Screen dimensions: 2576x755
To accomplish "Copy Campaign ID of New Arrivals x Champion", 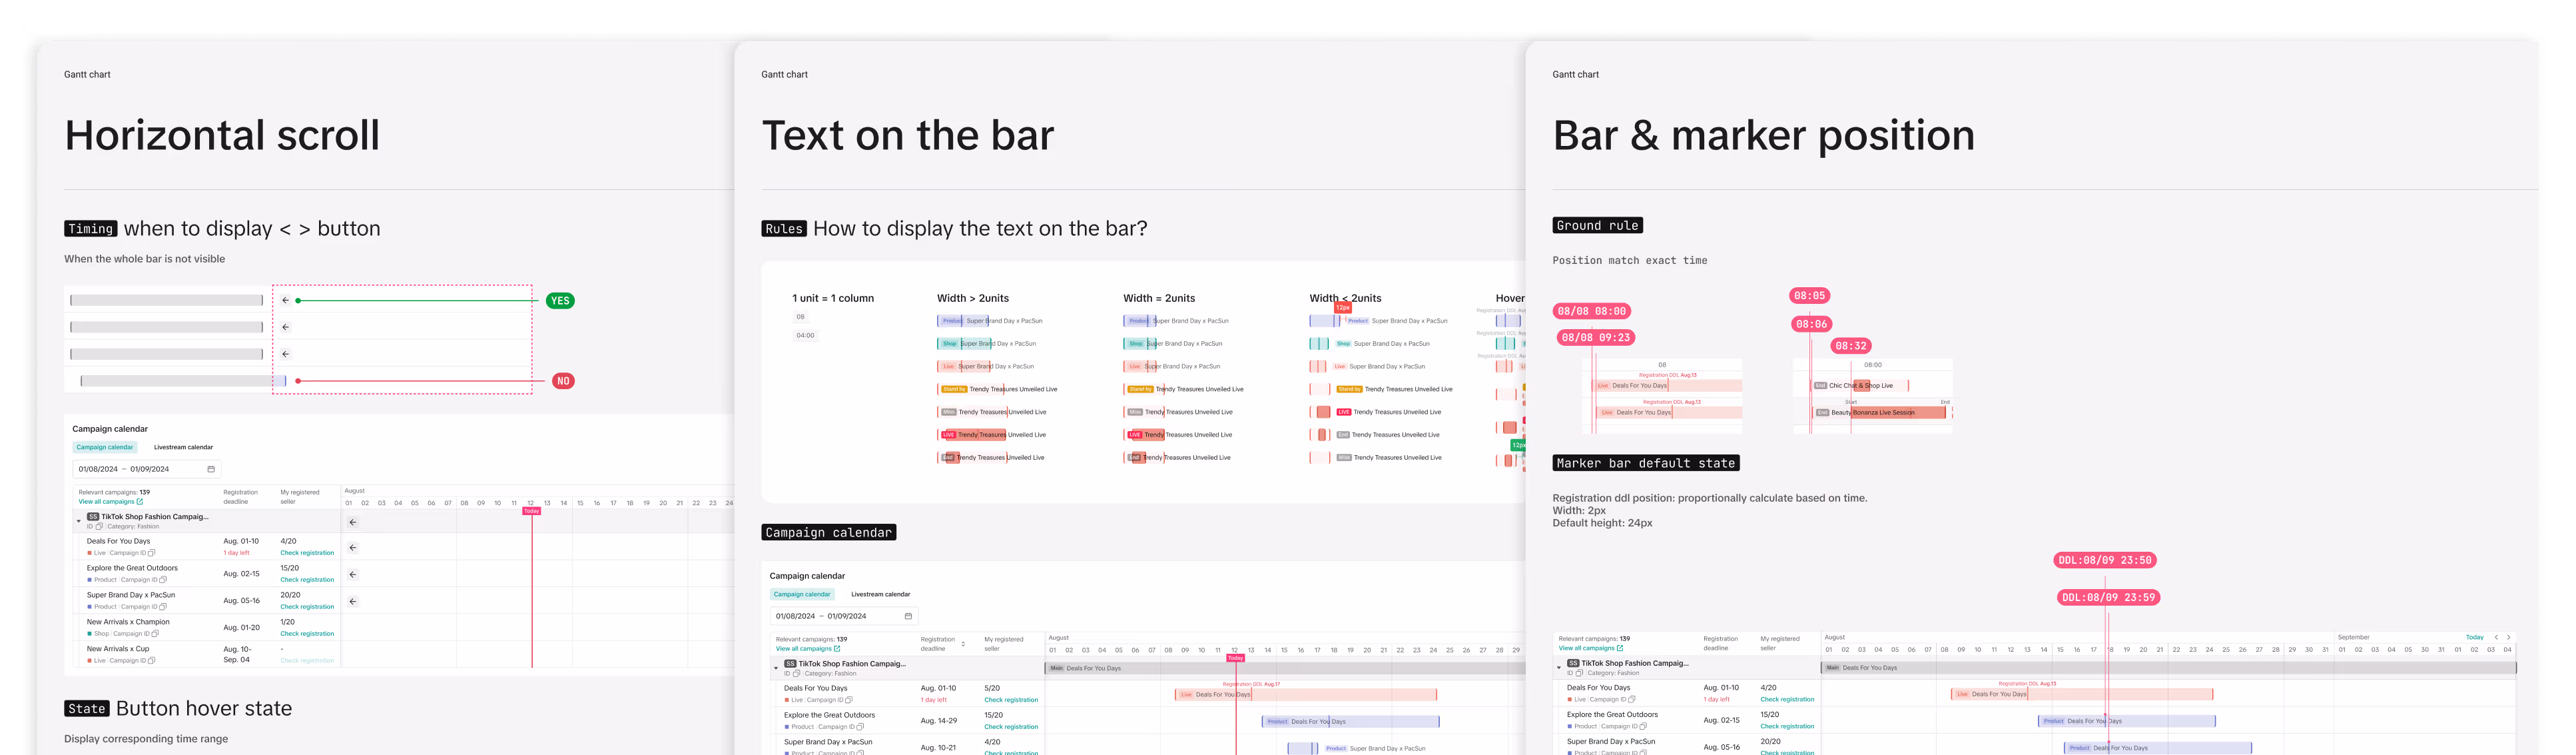I will pos(155,634).
